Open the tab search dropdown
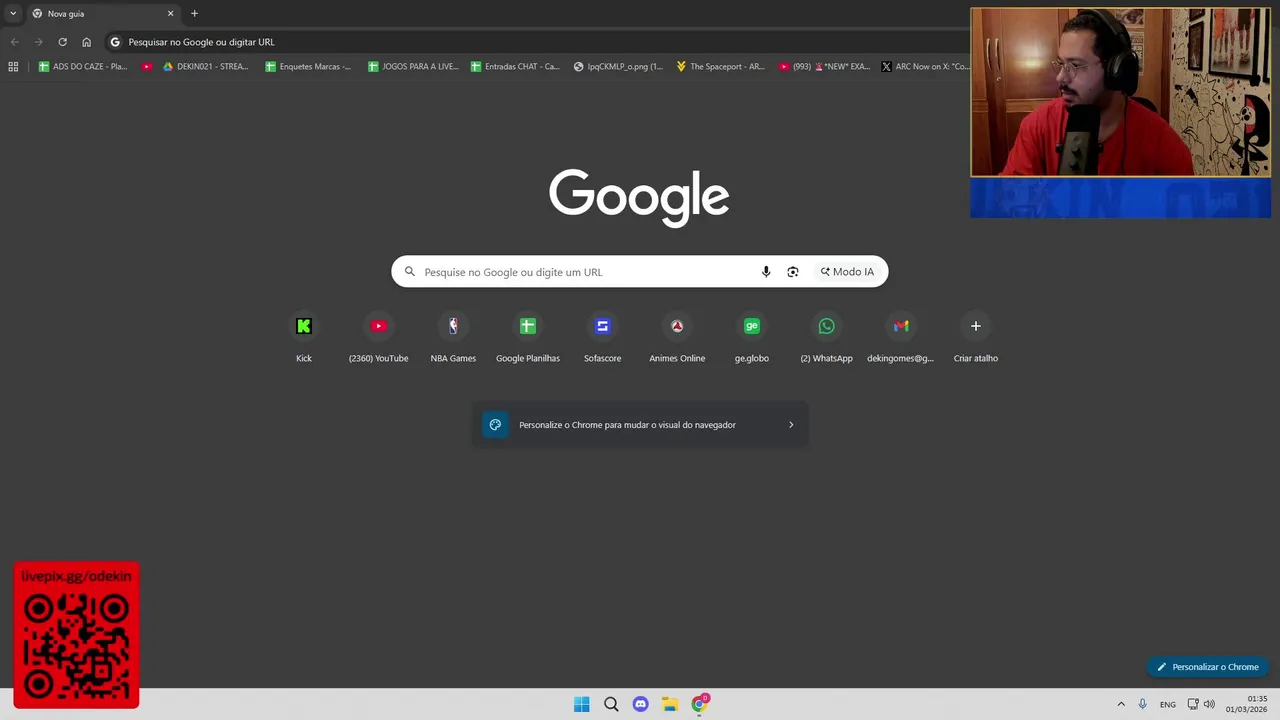Viewport: 1280px width, 720px height. point(13,14)
